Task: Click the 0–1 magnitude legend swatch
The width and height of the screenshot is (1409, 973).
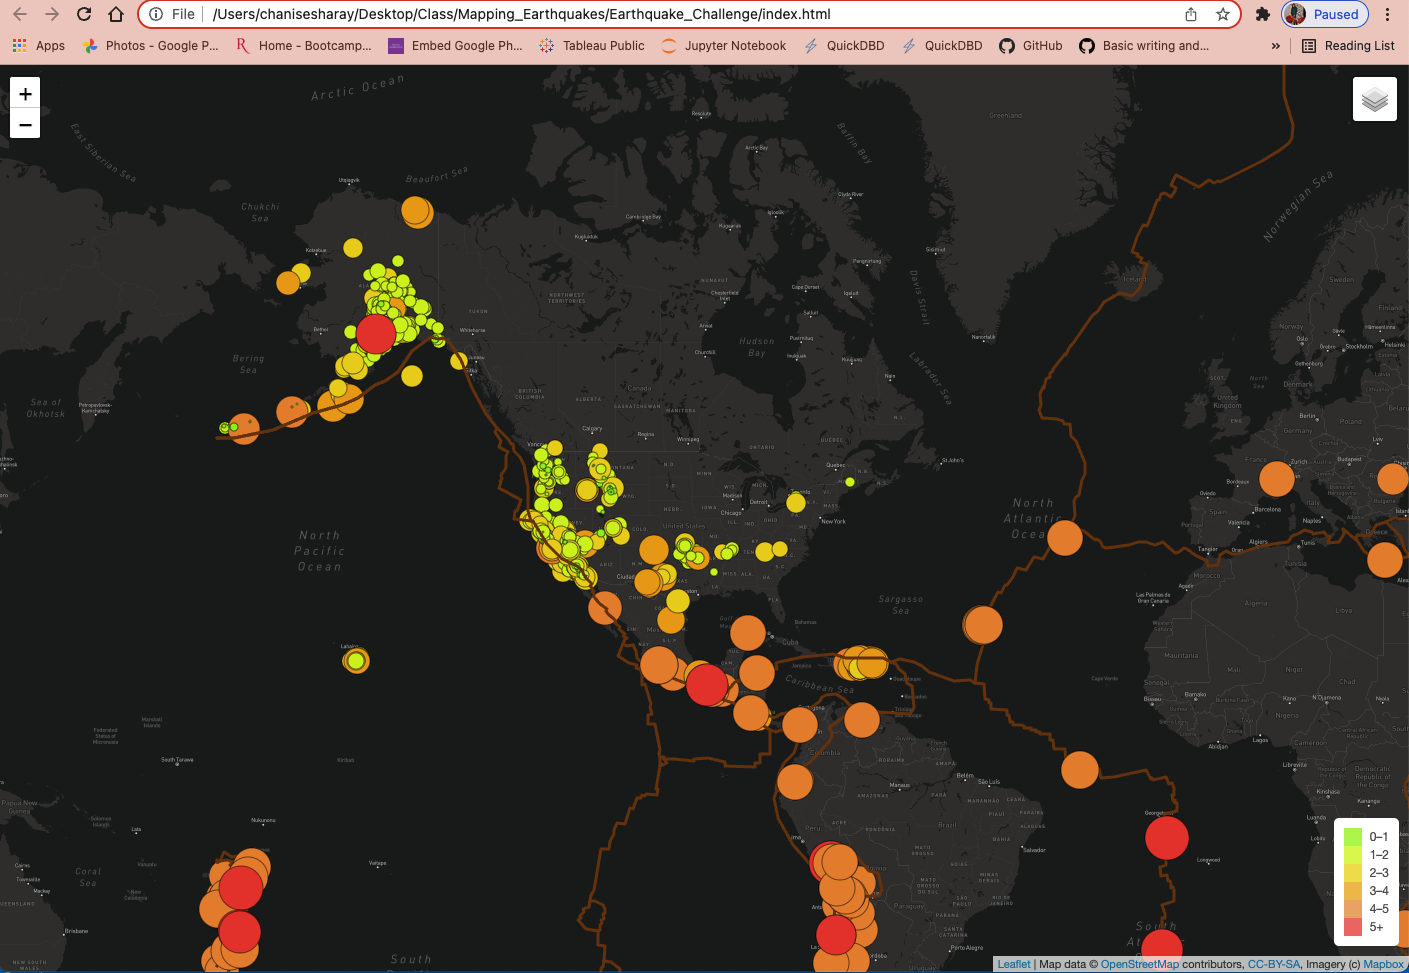Action: [1353, 837]
